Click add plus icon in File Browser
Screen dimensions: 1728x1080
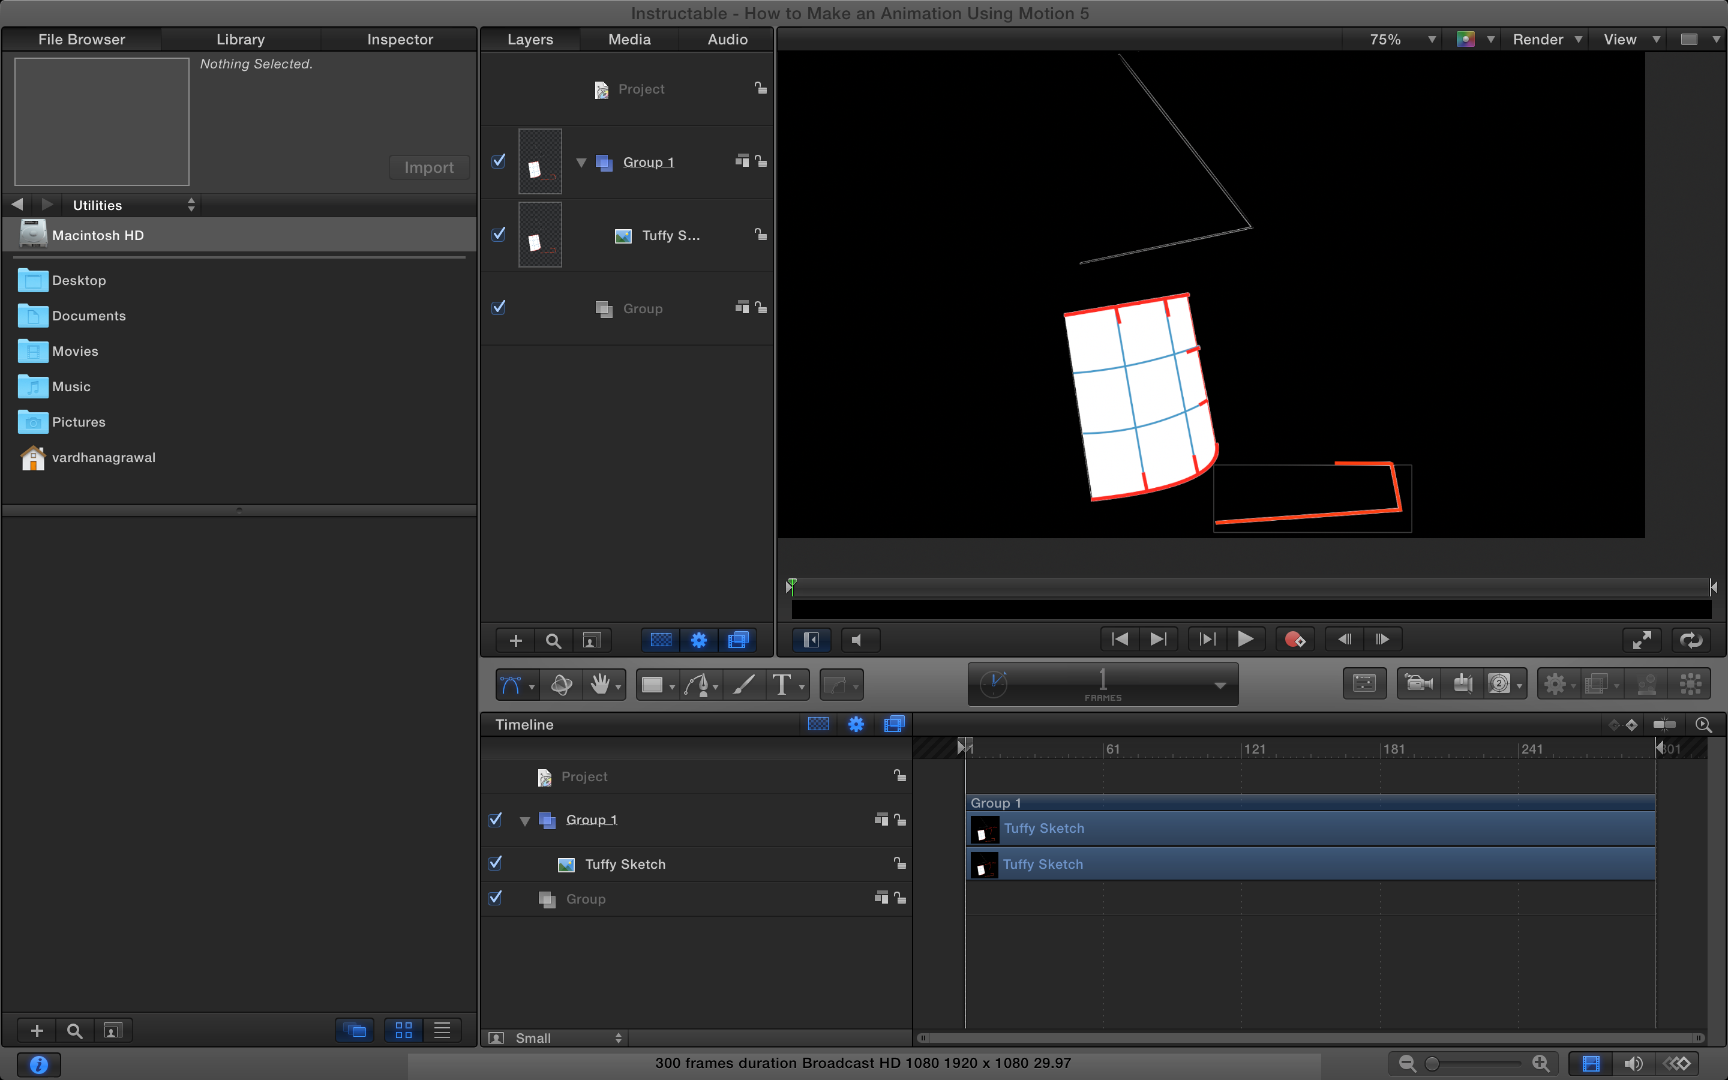(37, 1031)
